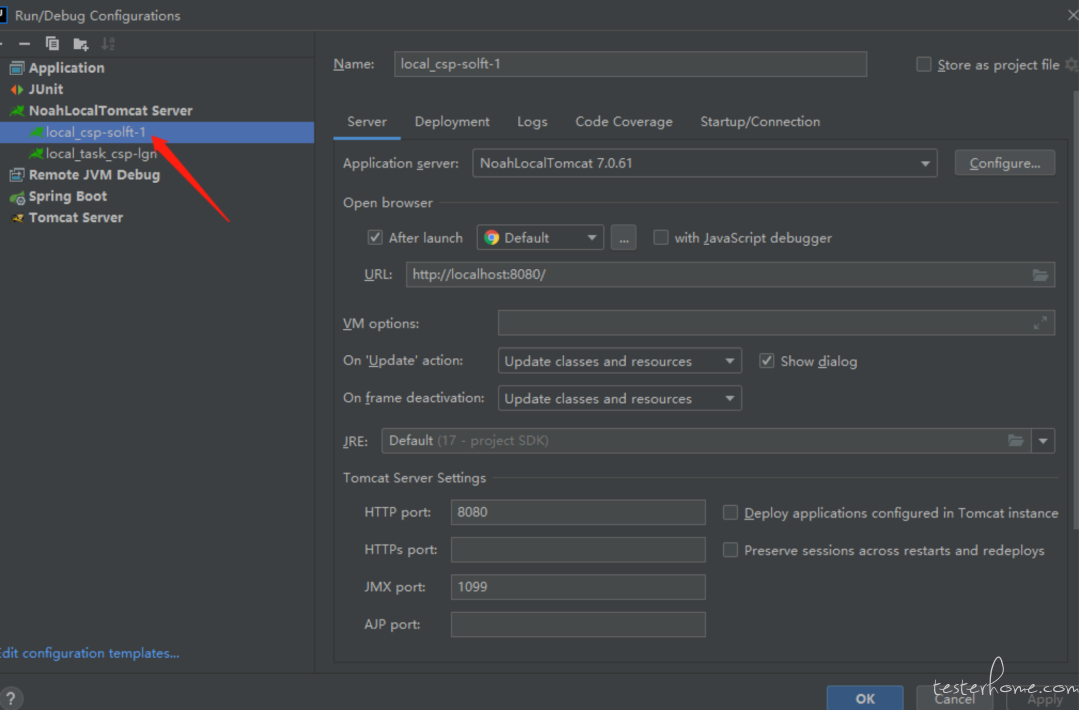This screenshot has height=710, width=1080.
Task: Click the Application type icon in tree
Action: click(x=17, y=68)
